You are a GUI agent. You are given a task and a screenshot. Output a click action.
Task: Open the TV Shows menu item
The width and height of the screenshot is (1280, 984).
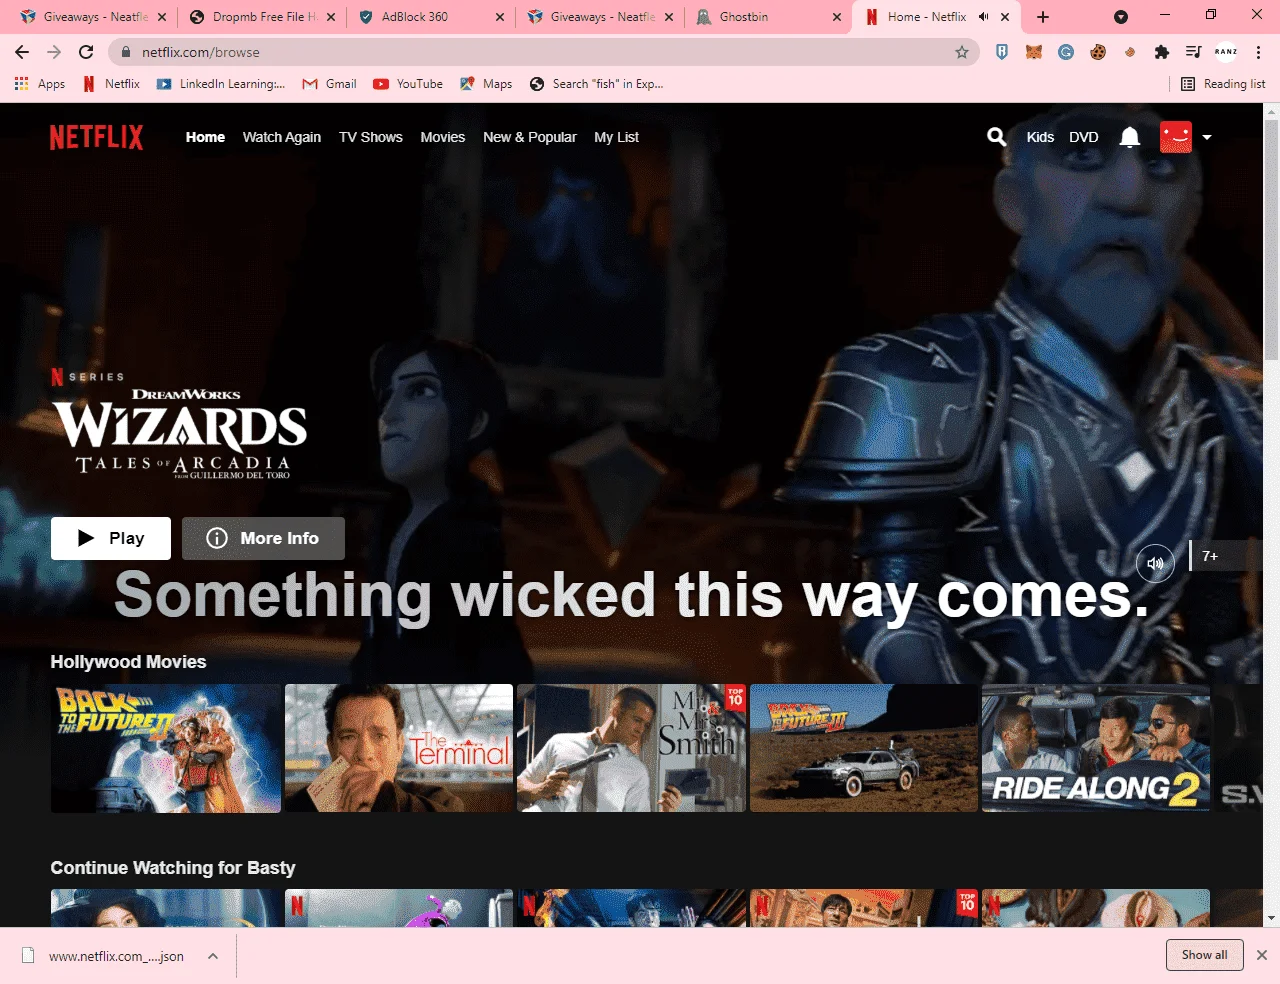(x=371, y=137)
